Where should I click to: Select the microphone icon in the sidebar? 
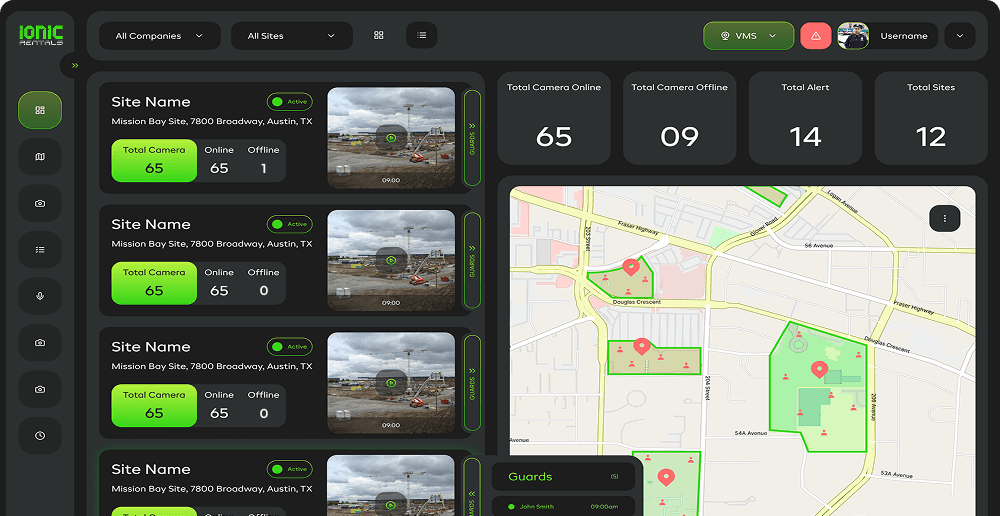click(x=40, y=296)
